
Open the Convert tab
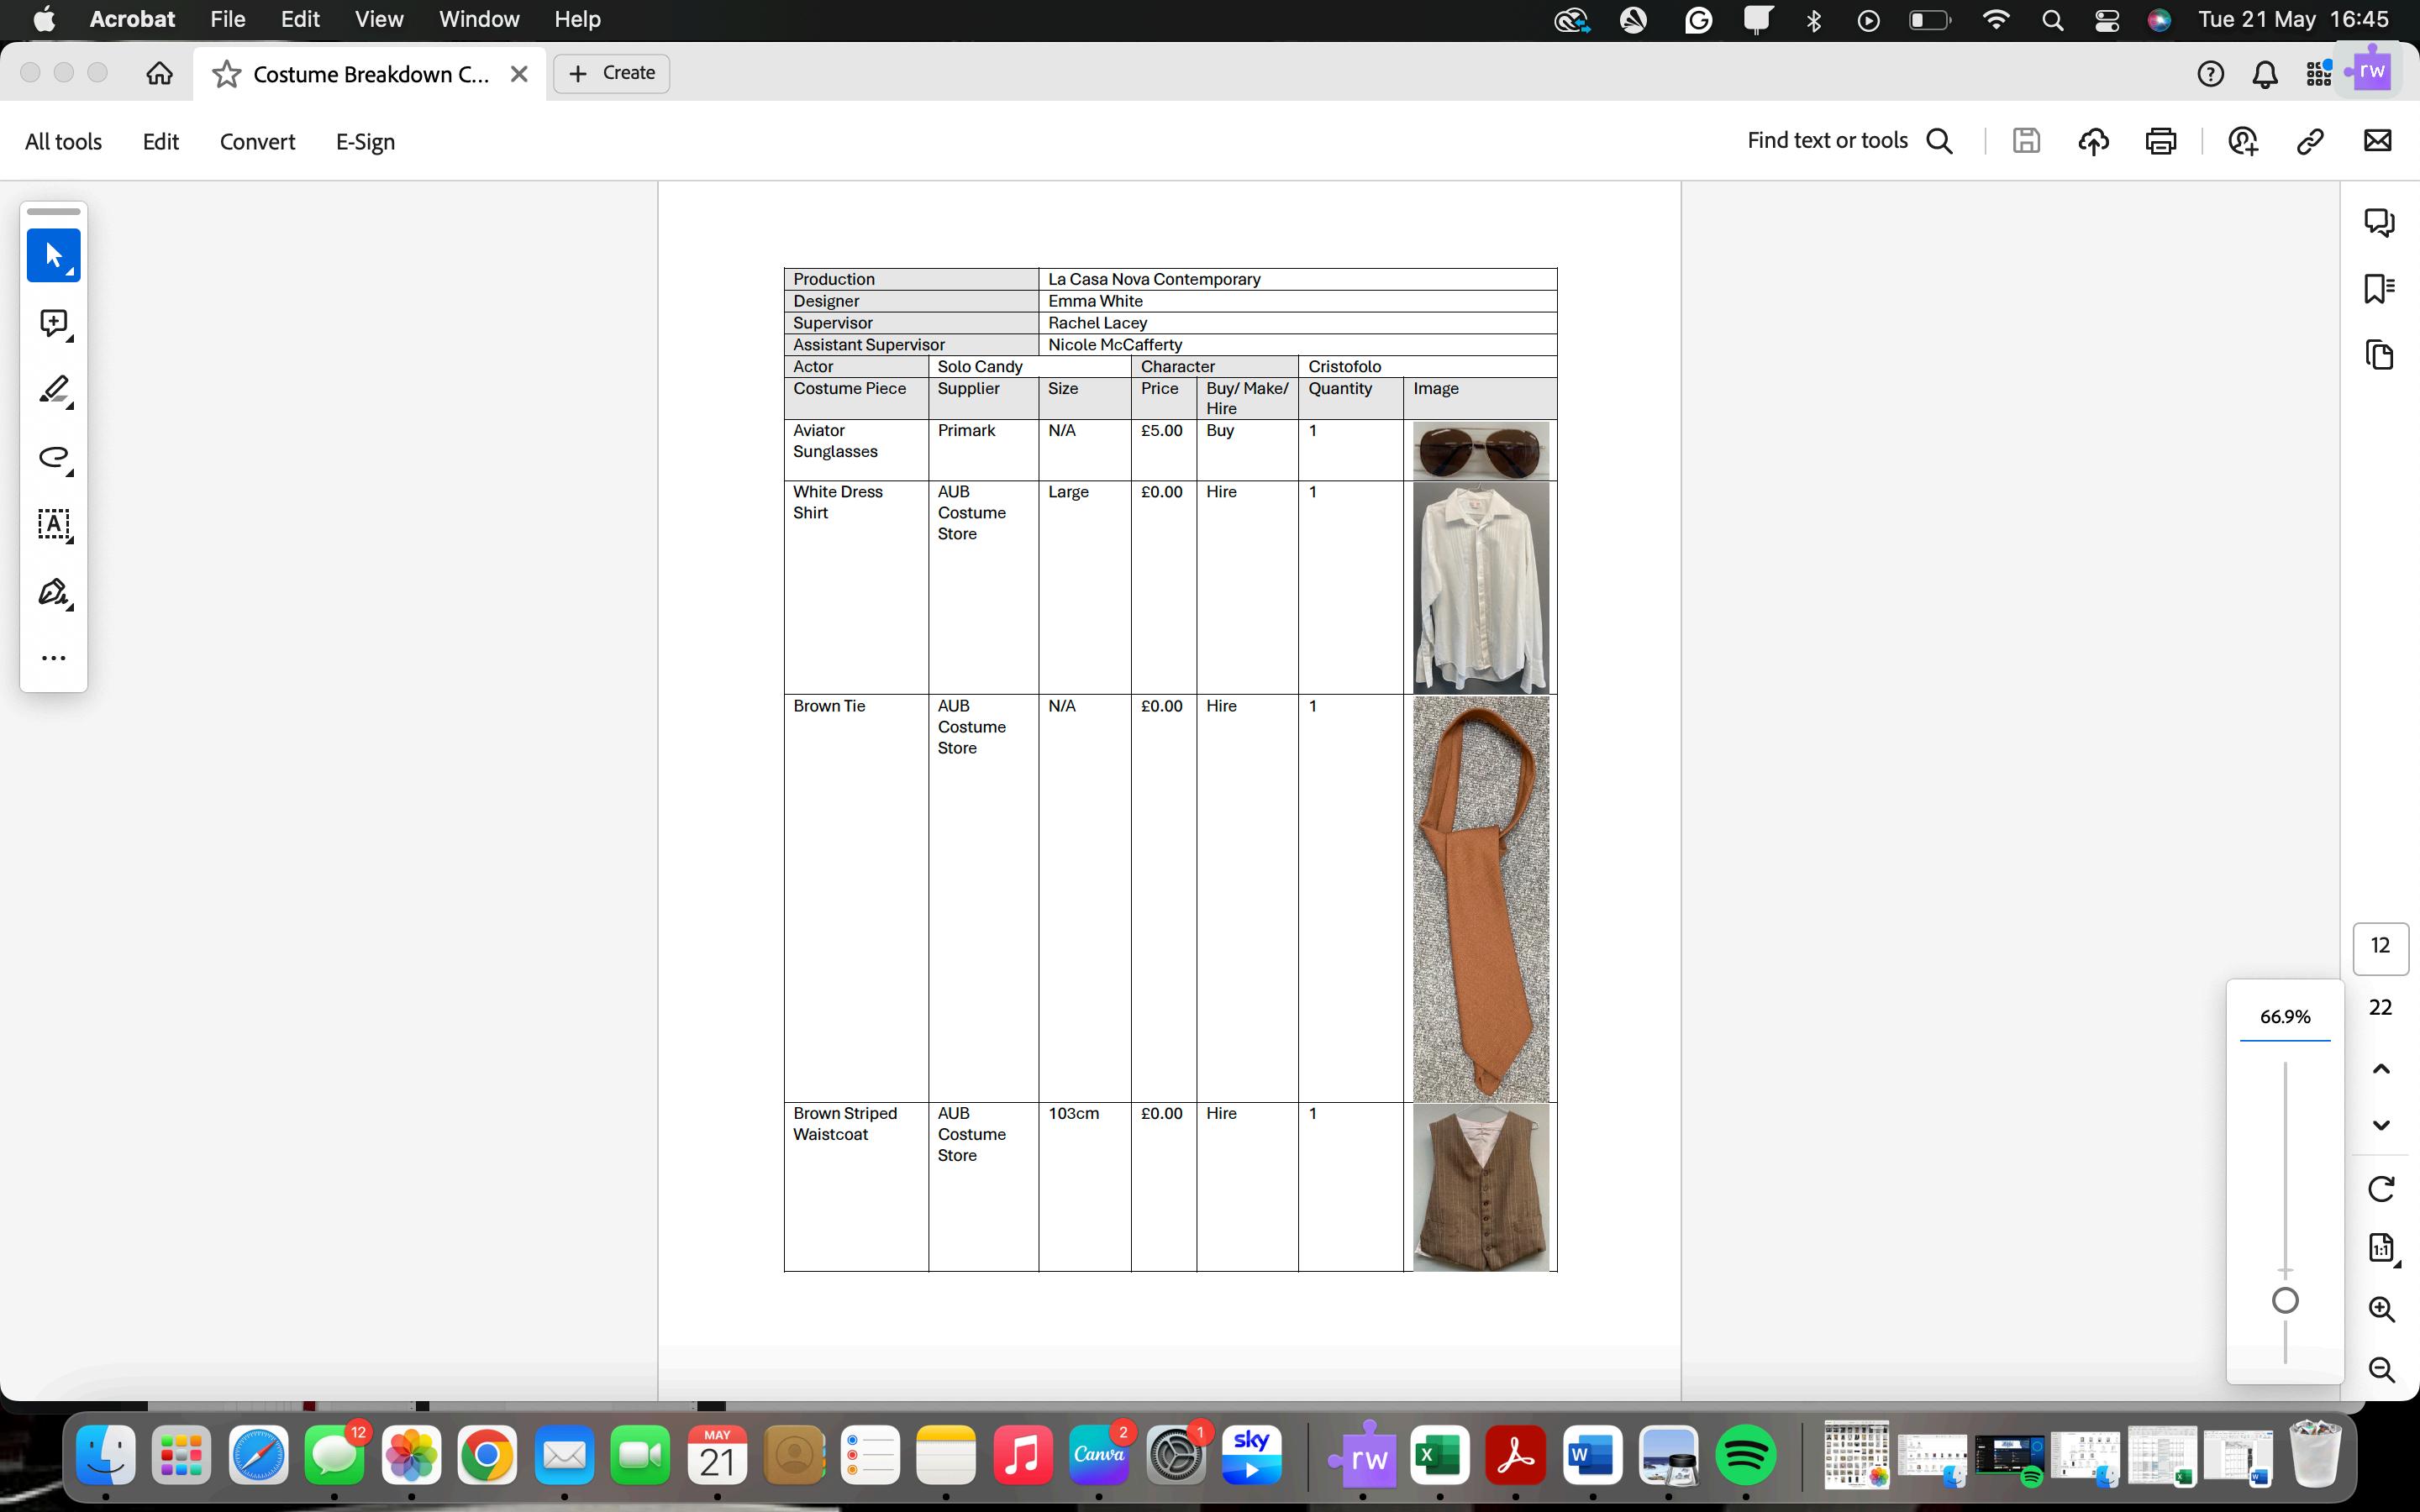point(257,142)
